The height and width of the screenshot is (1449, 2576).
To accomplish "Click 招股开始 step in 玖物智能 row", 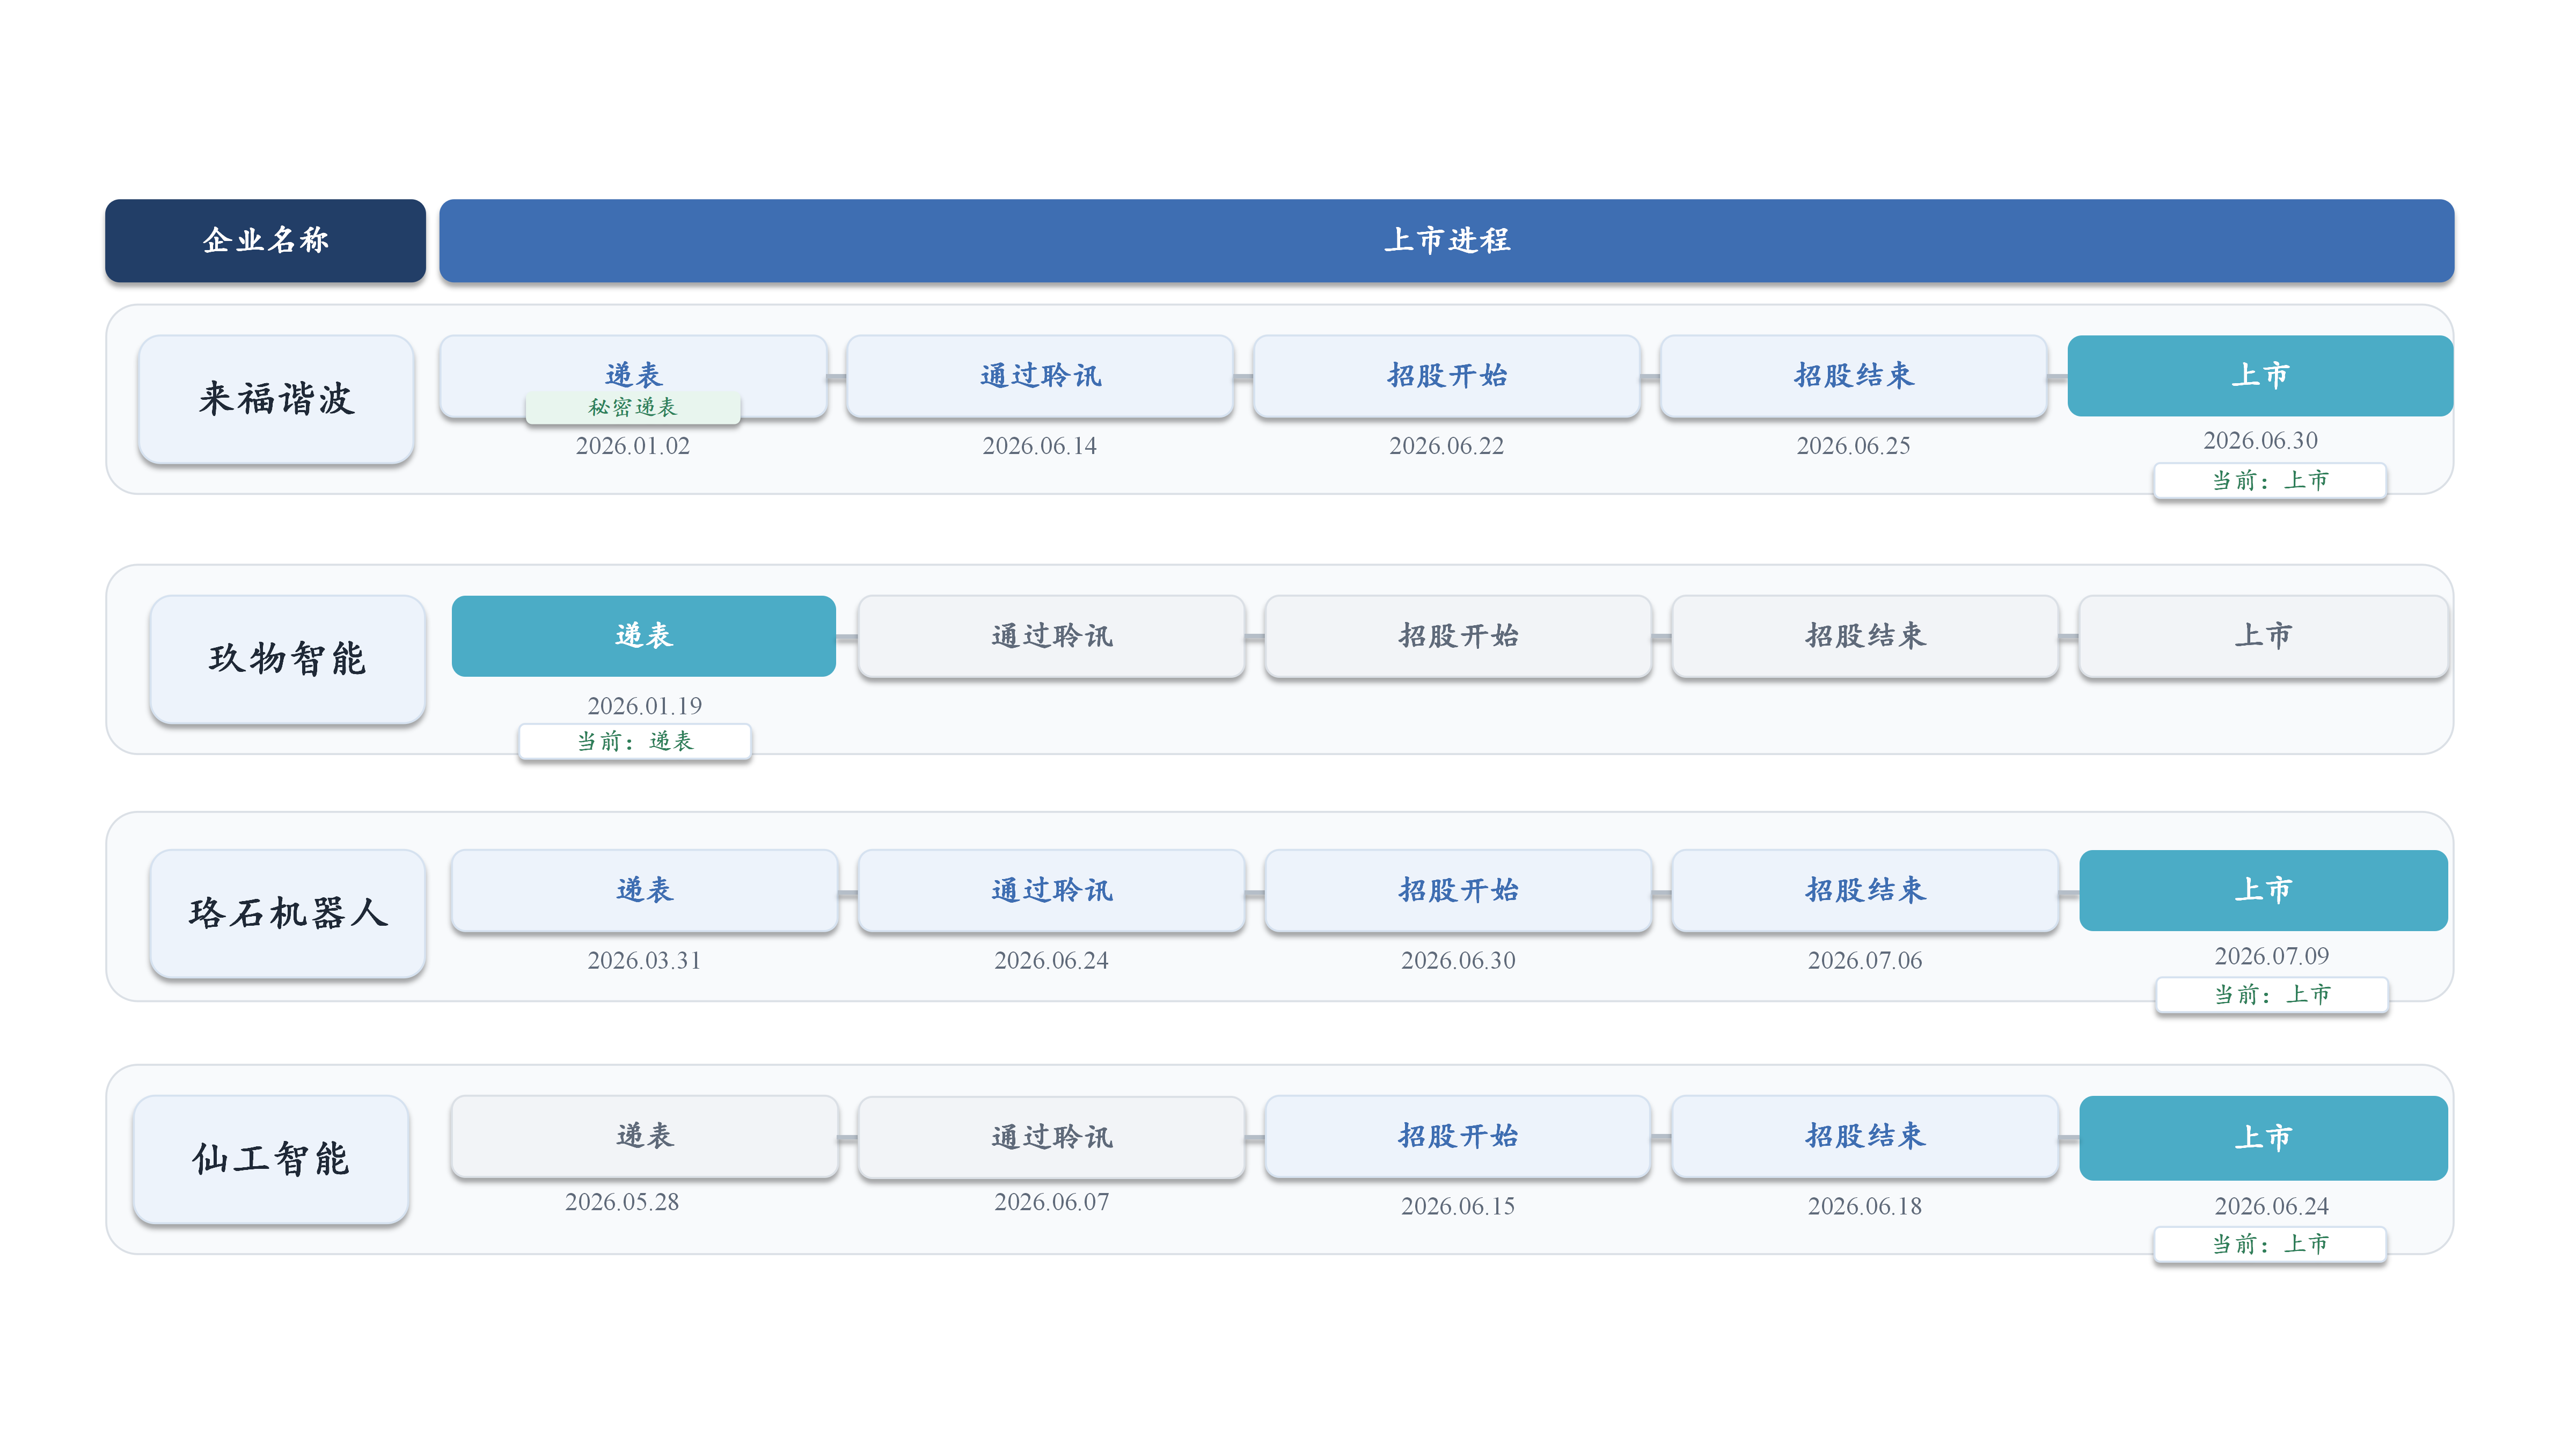I will pyautogui.click(x=1458, y=636).
